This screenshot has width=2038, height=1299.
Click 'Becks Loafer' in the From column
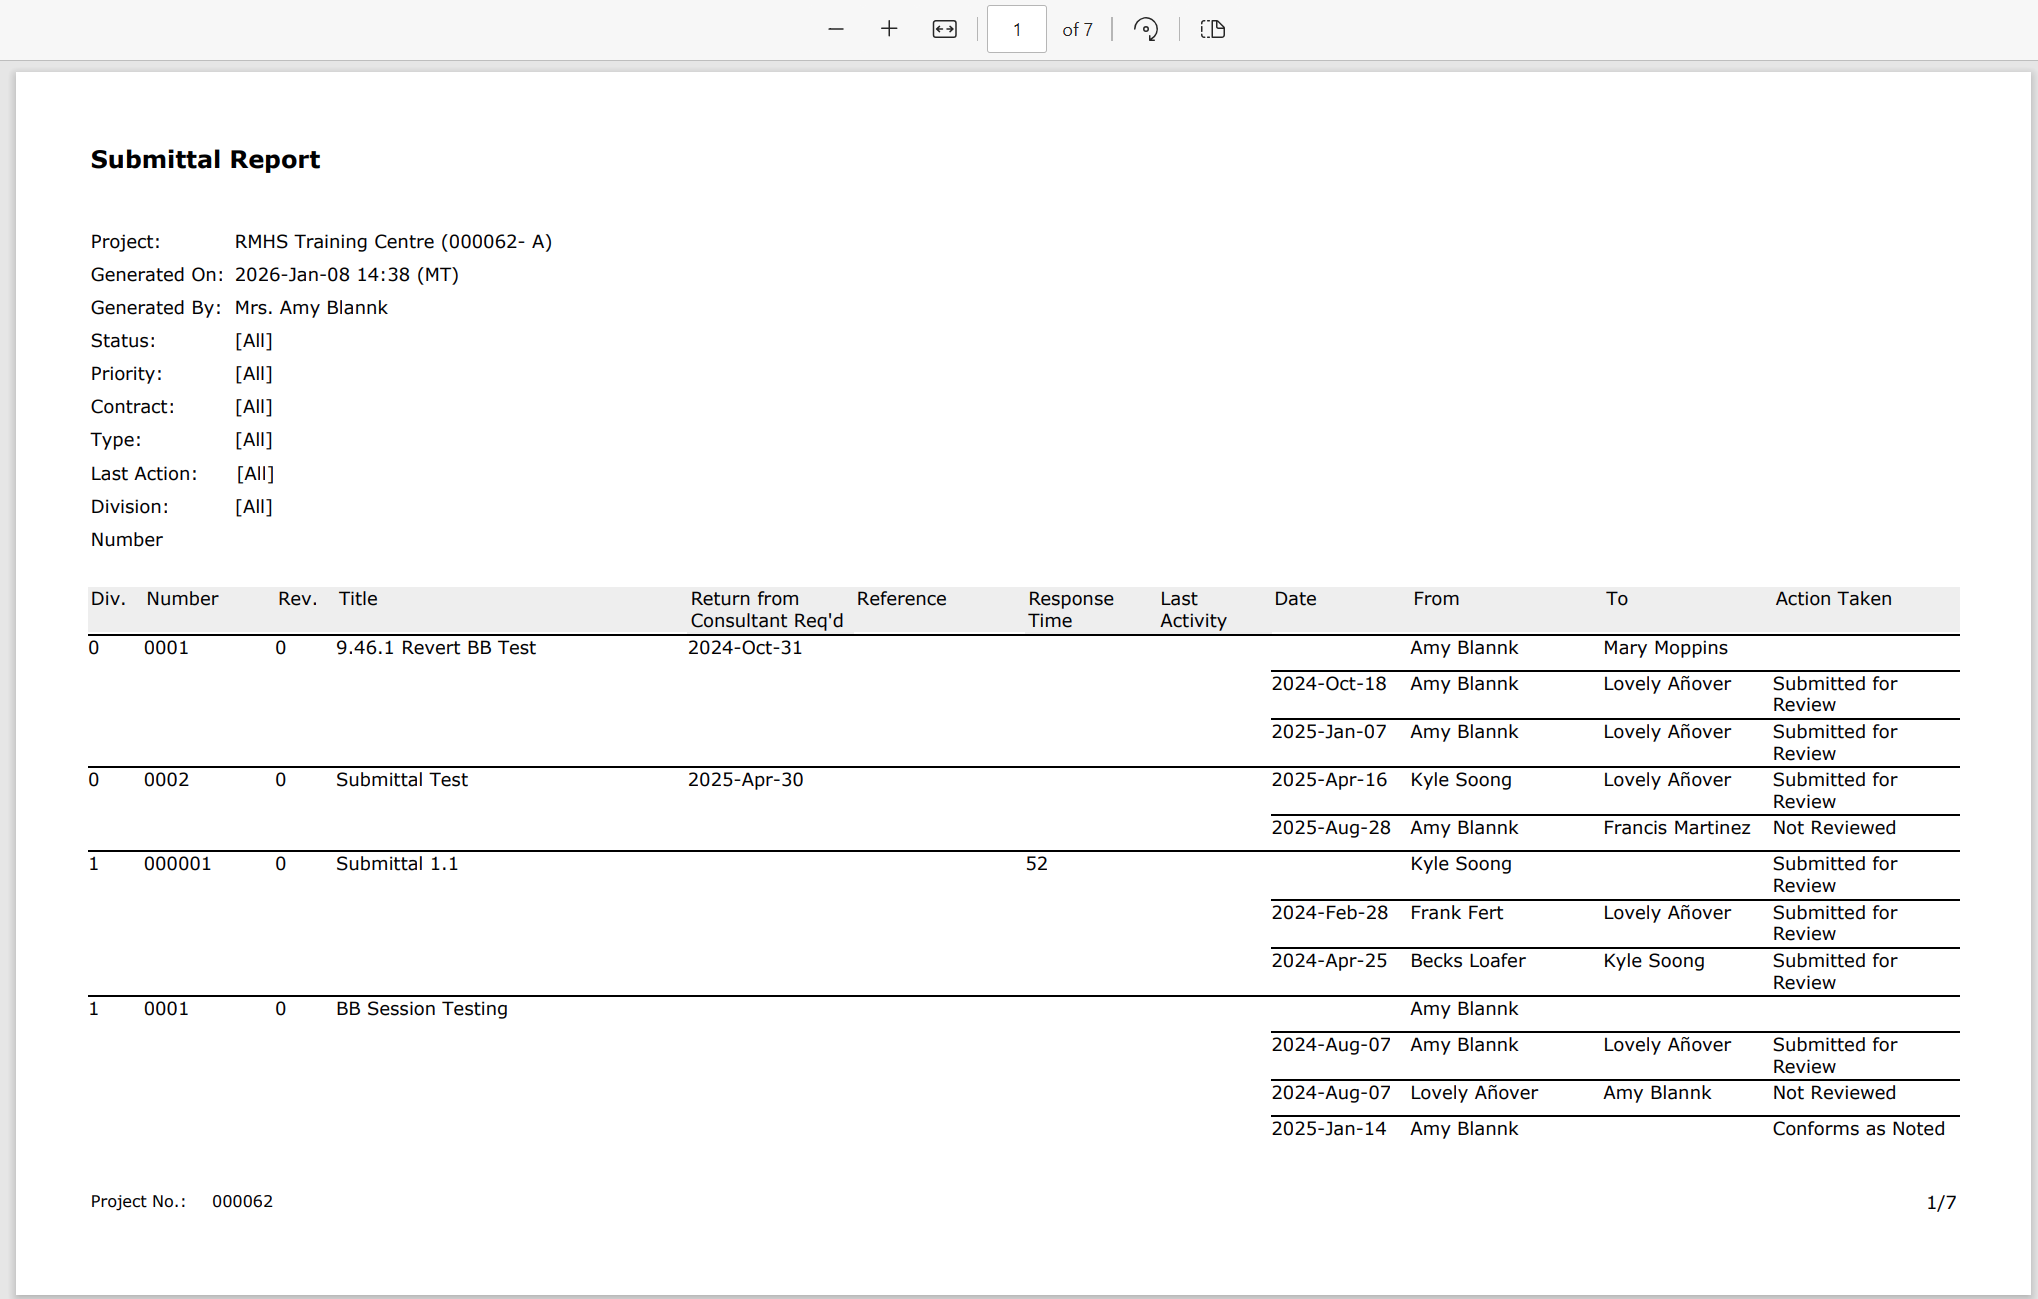(1468, 961)
